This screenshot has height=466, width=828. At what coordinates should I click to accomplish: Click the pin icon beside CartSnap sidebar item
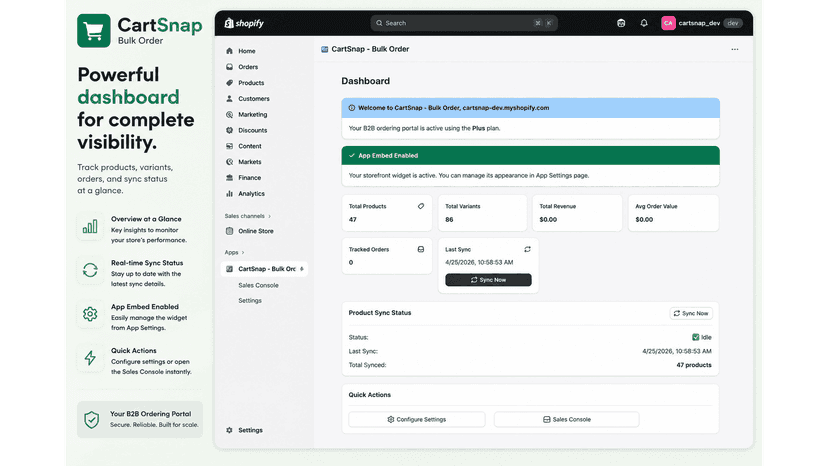coord(302,269)
